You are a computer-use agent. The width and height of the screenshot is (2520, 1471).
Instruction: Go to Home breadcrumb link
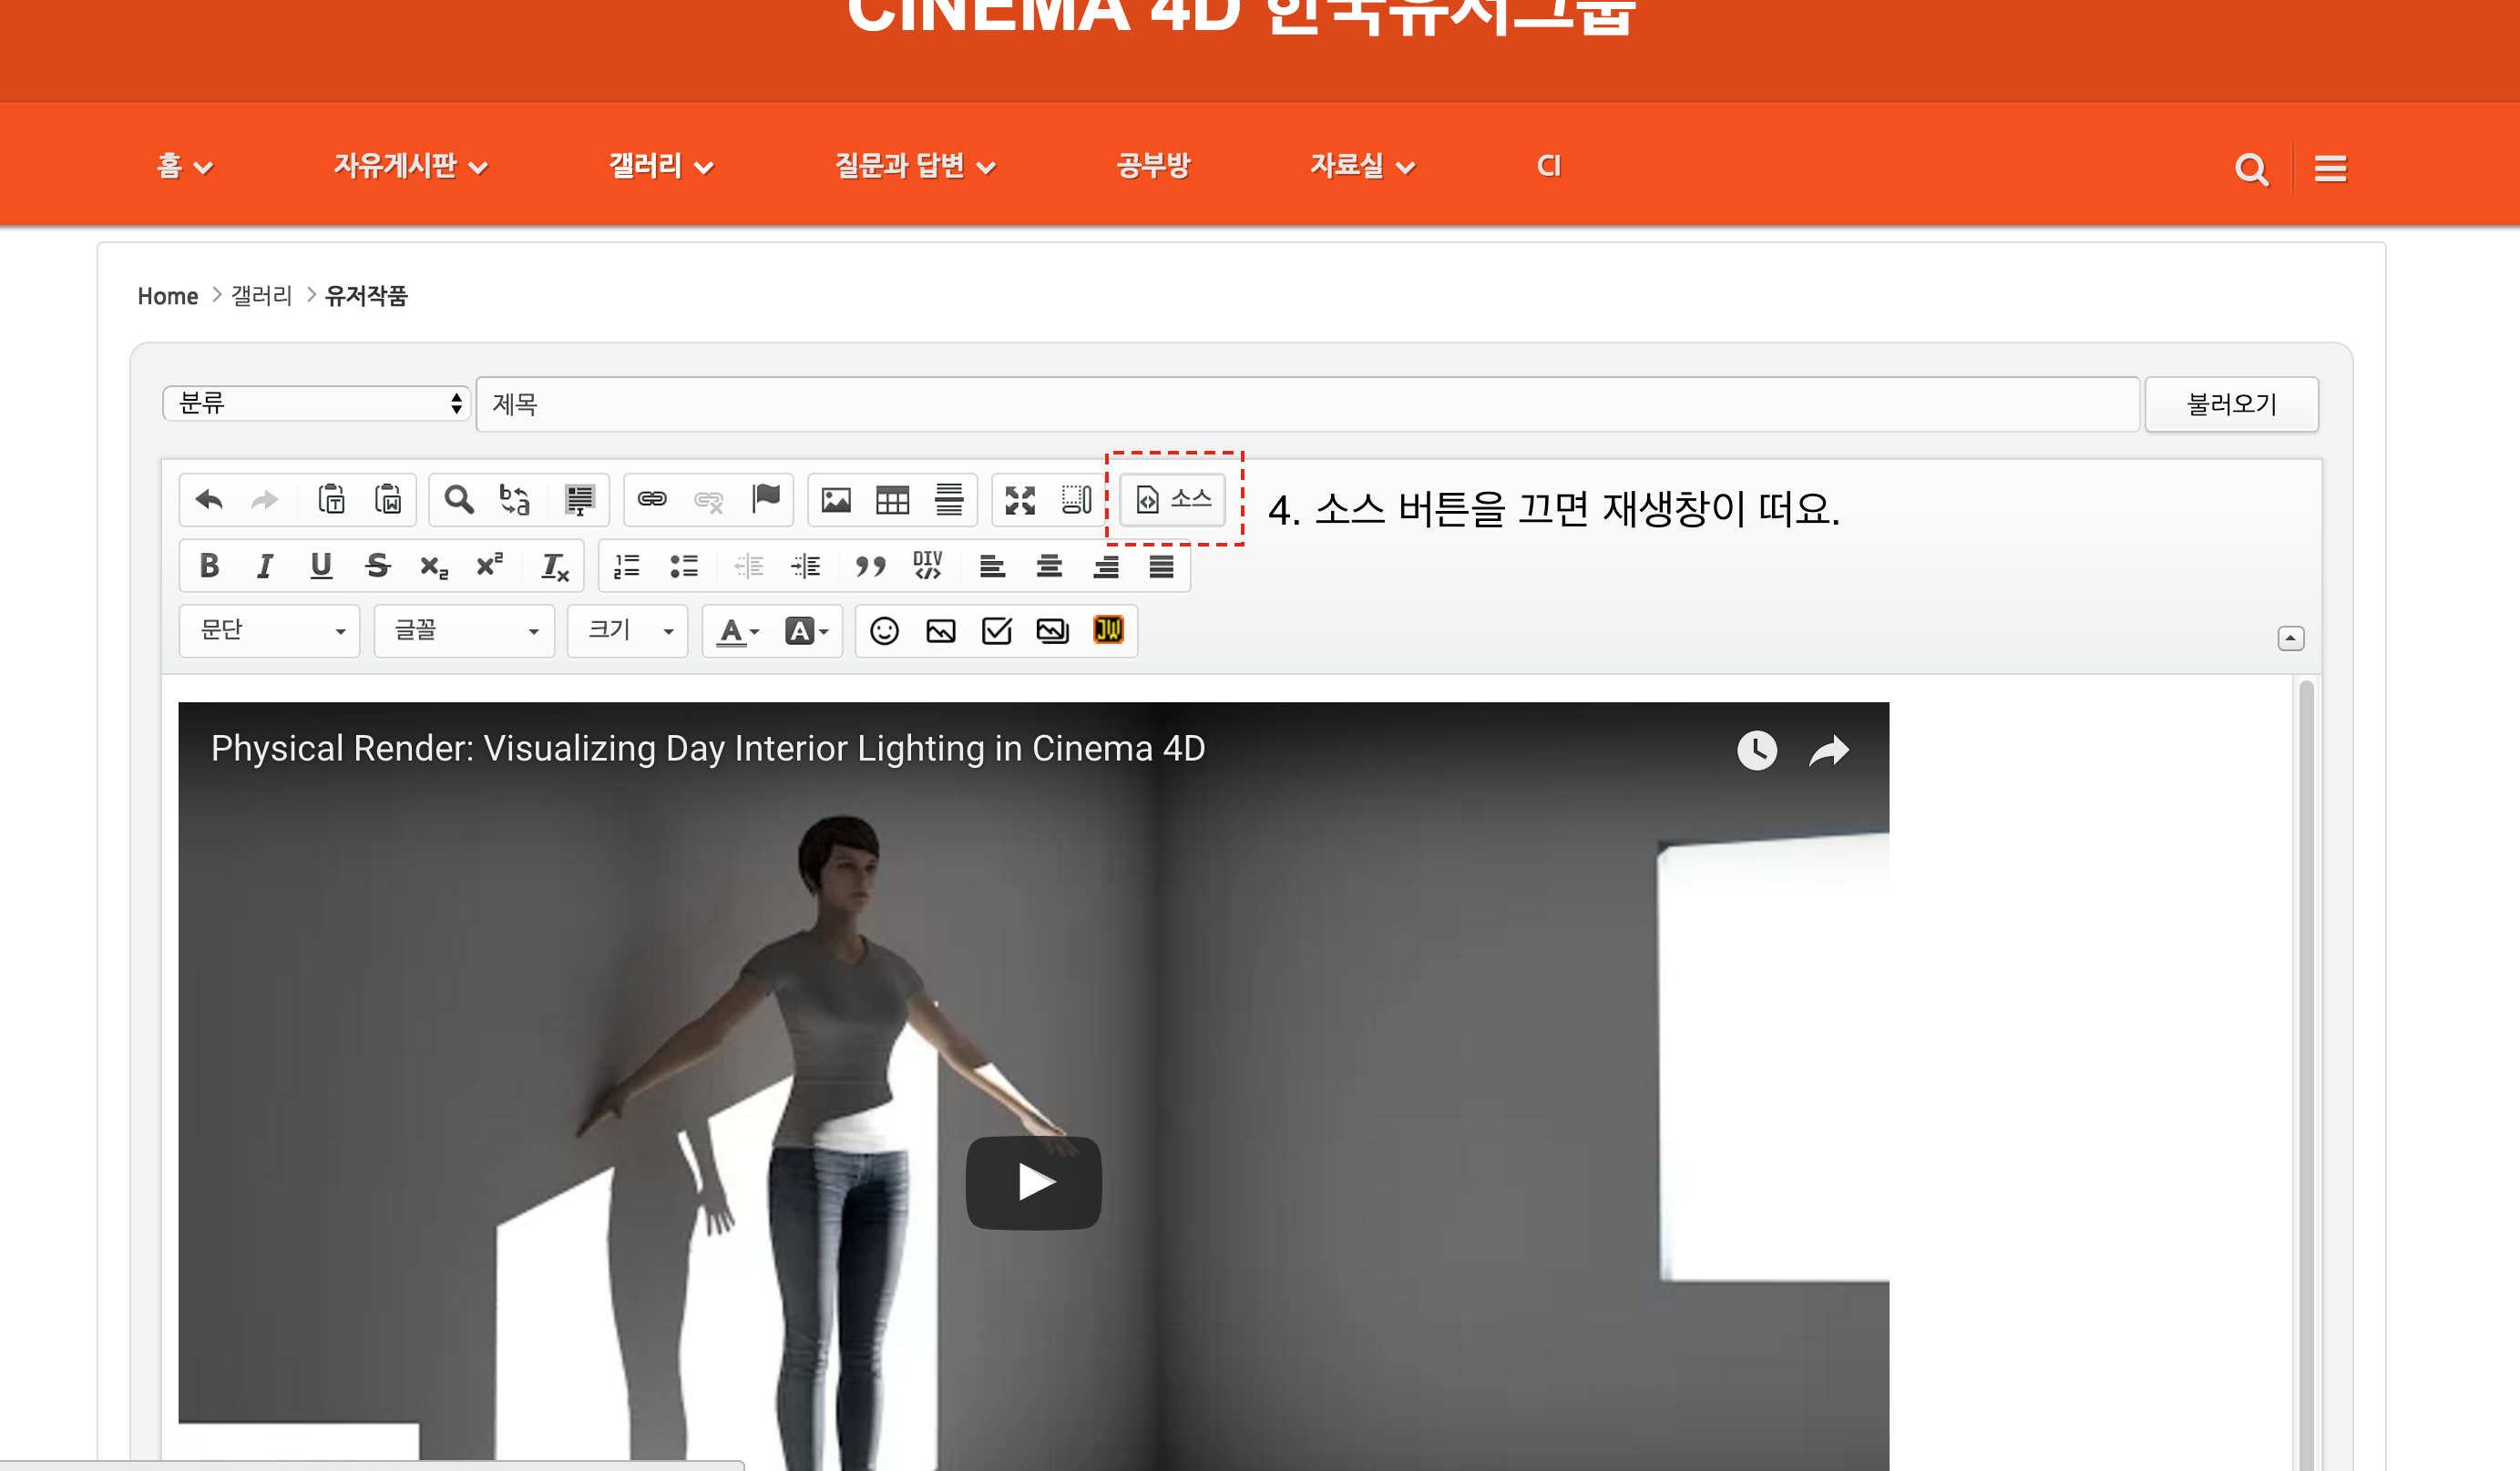click(x=168, y=296)
